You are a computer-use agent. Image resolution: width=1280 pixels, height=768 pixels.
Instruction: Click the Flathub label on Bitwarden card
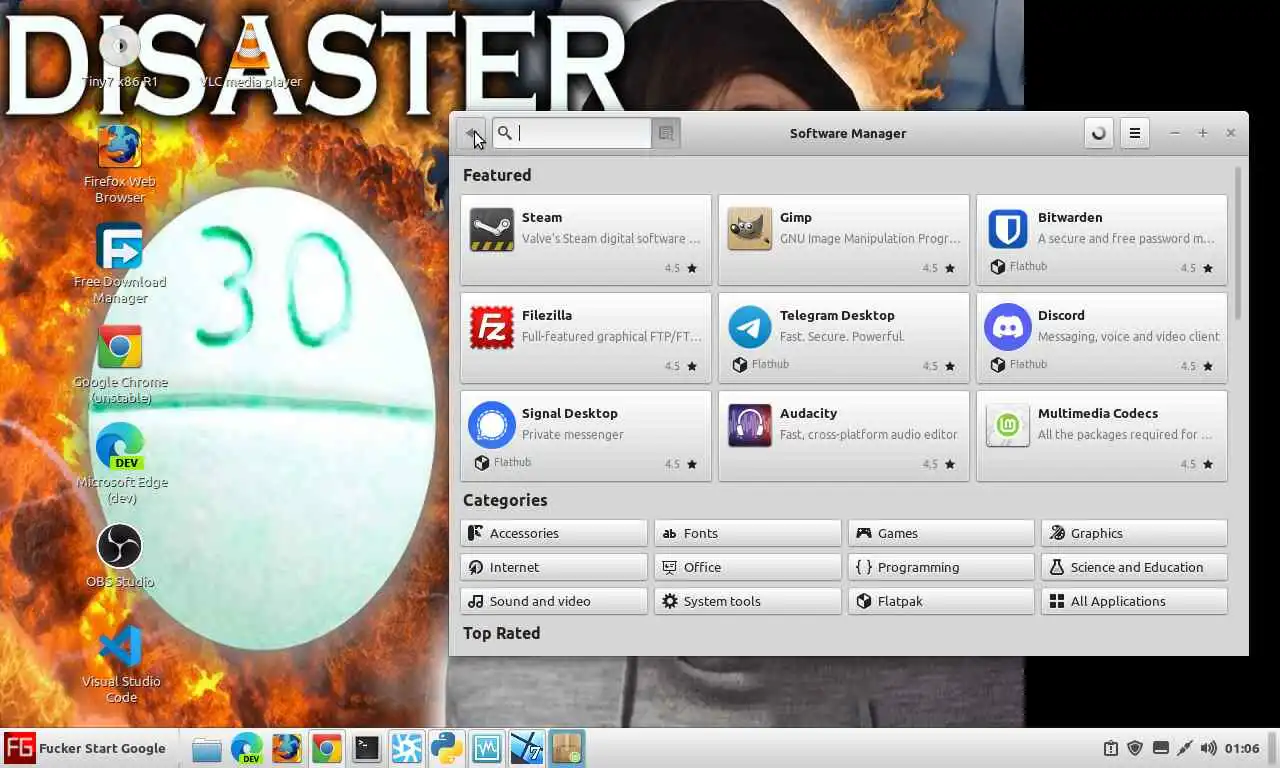(1028, 266)
